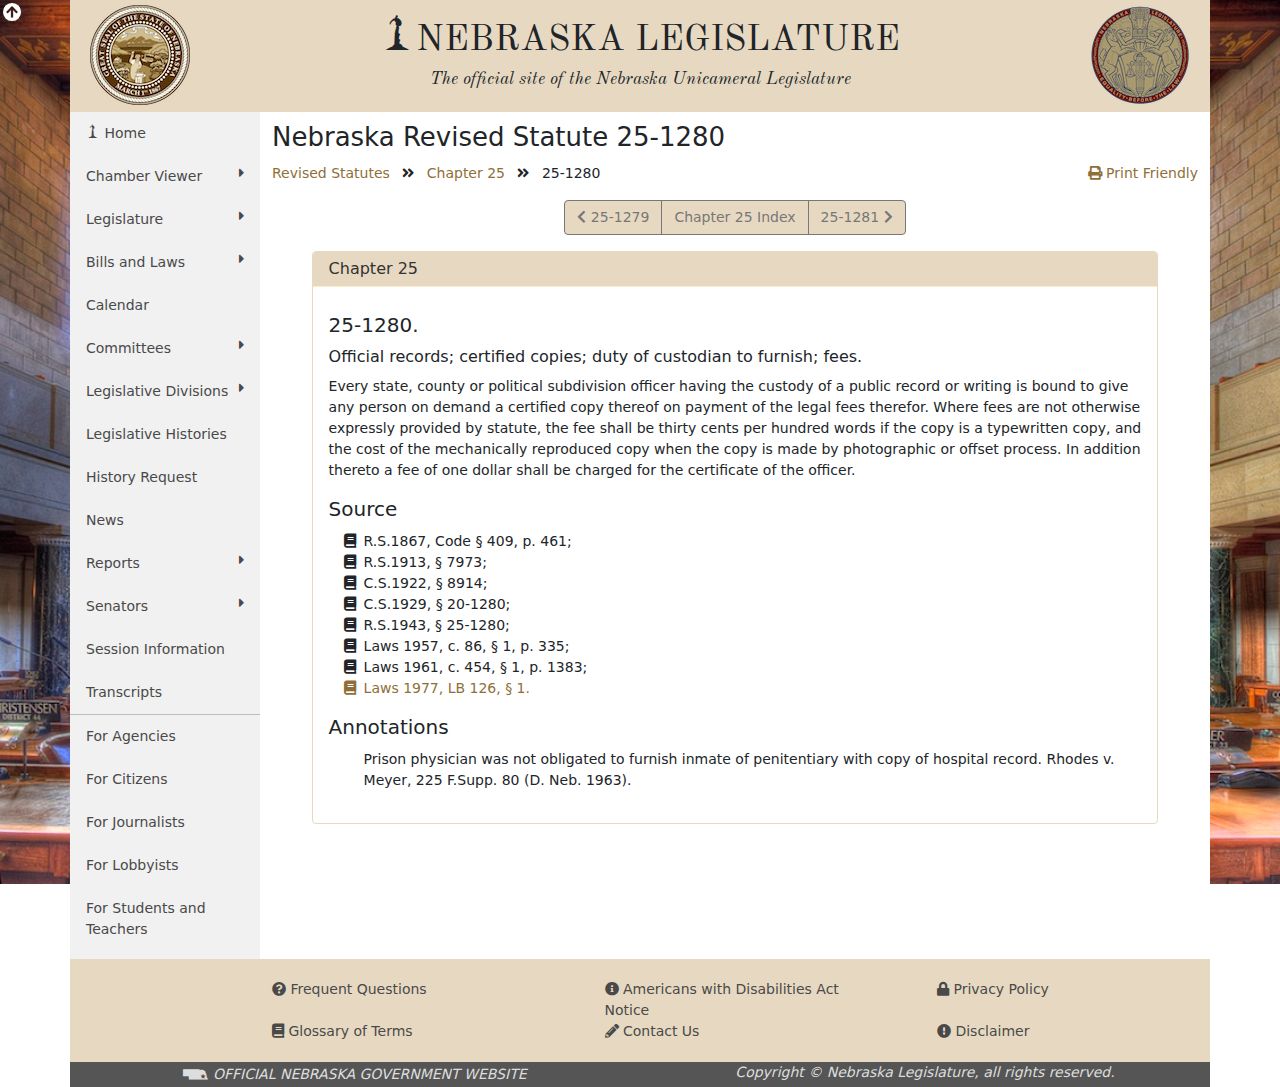This screenshot has height=1087, width=1280.
Task: Click the pencil icon beside Contact Us
Action: [612, 1031]
